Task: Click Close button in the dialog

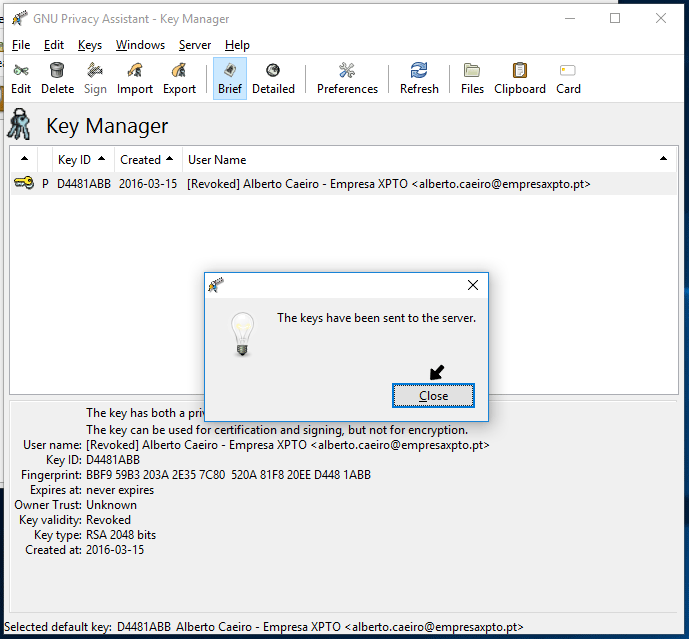Action: pos(433,396)
